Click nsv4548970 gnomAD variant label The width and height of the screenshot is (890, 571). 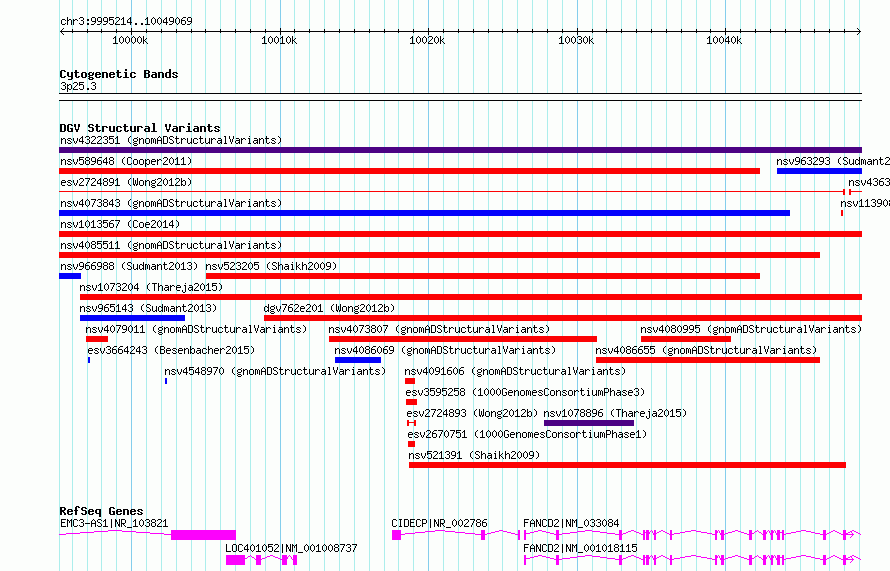[275, 371]
